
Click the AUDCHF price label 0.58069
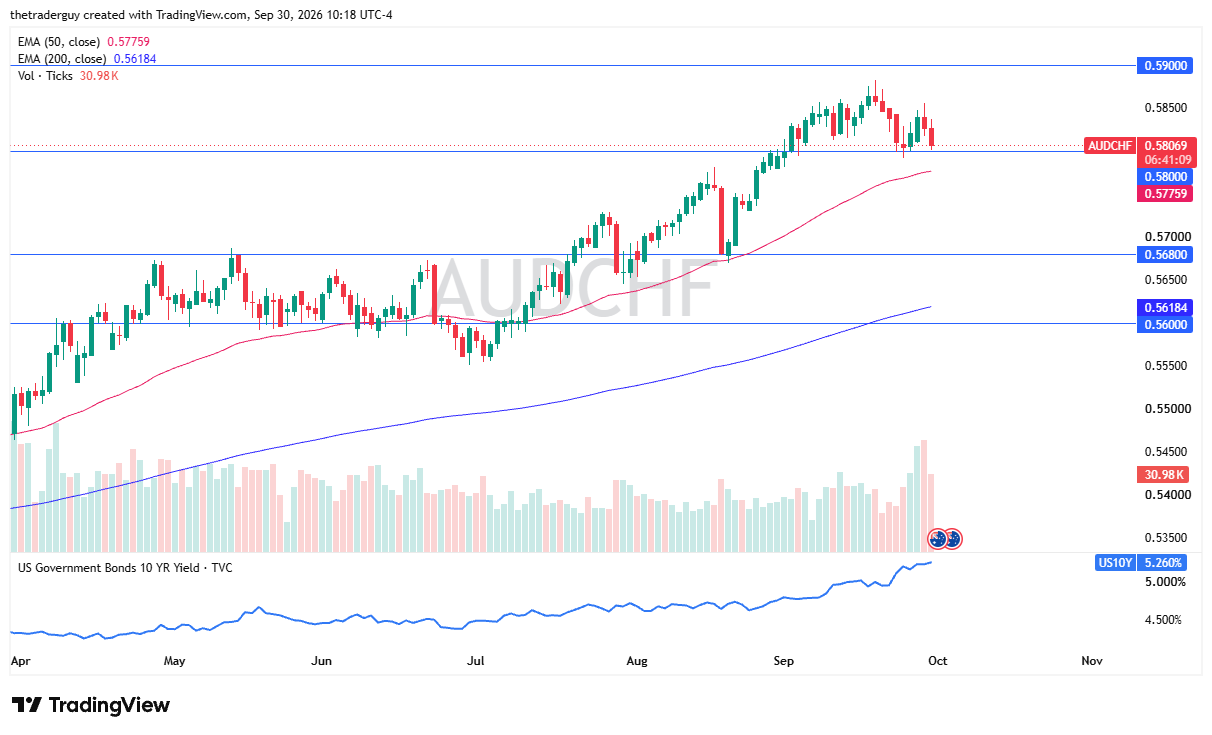click(x=1166, y=146)
